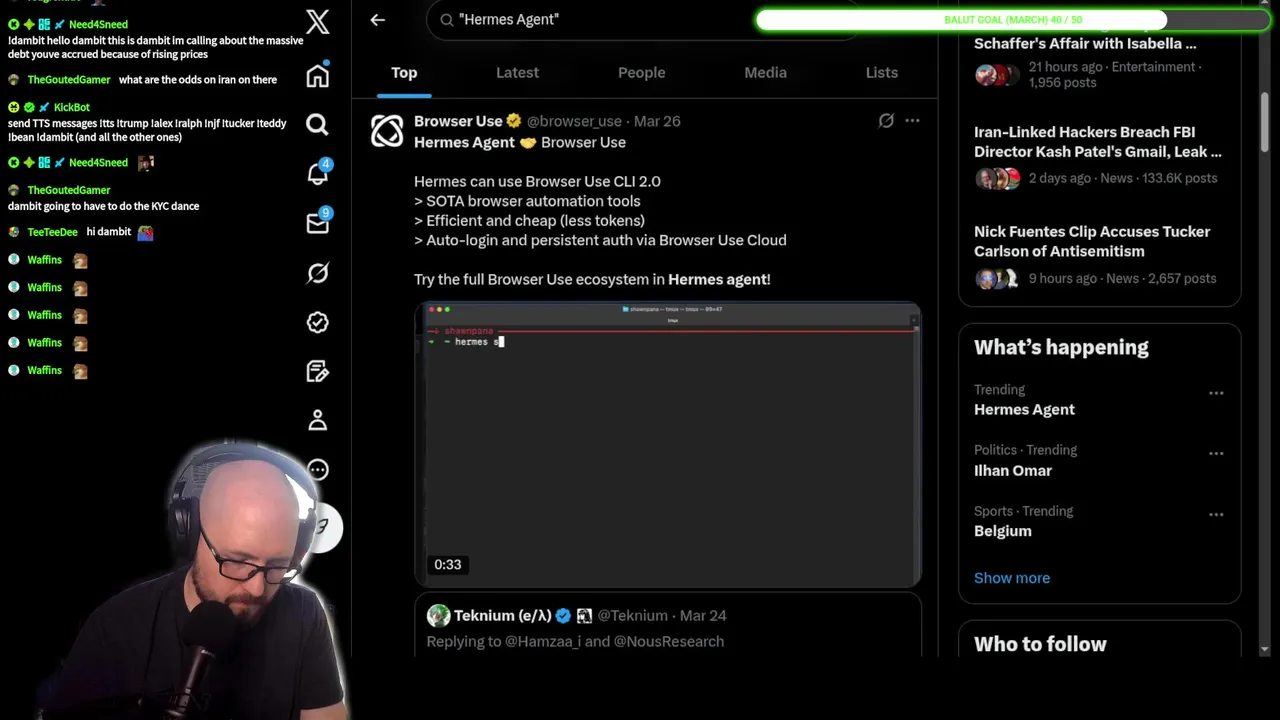Switch to the Top tab
The width and height of the screenshot is (1280, 720).
(404, 73)
